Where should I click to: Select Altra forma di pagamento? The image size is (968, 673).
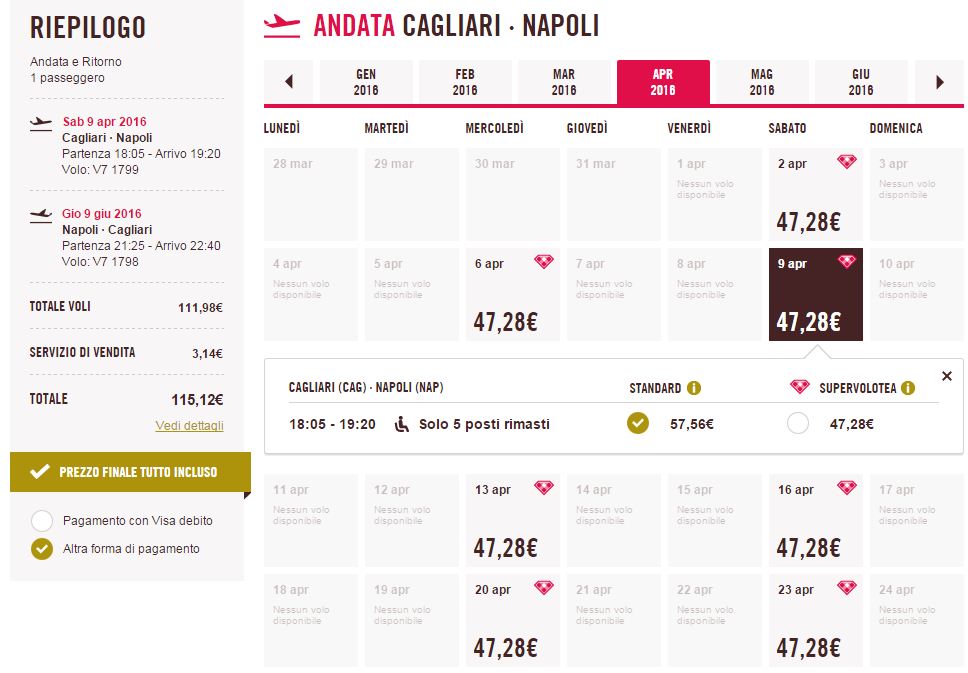click(x=42, y=548)
